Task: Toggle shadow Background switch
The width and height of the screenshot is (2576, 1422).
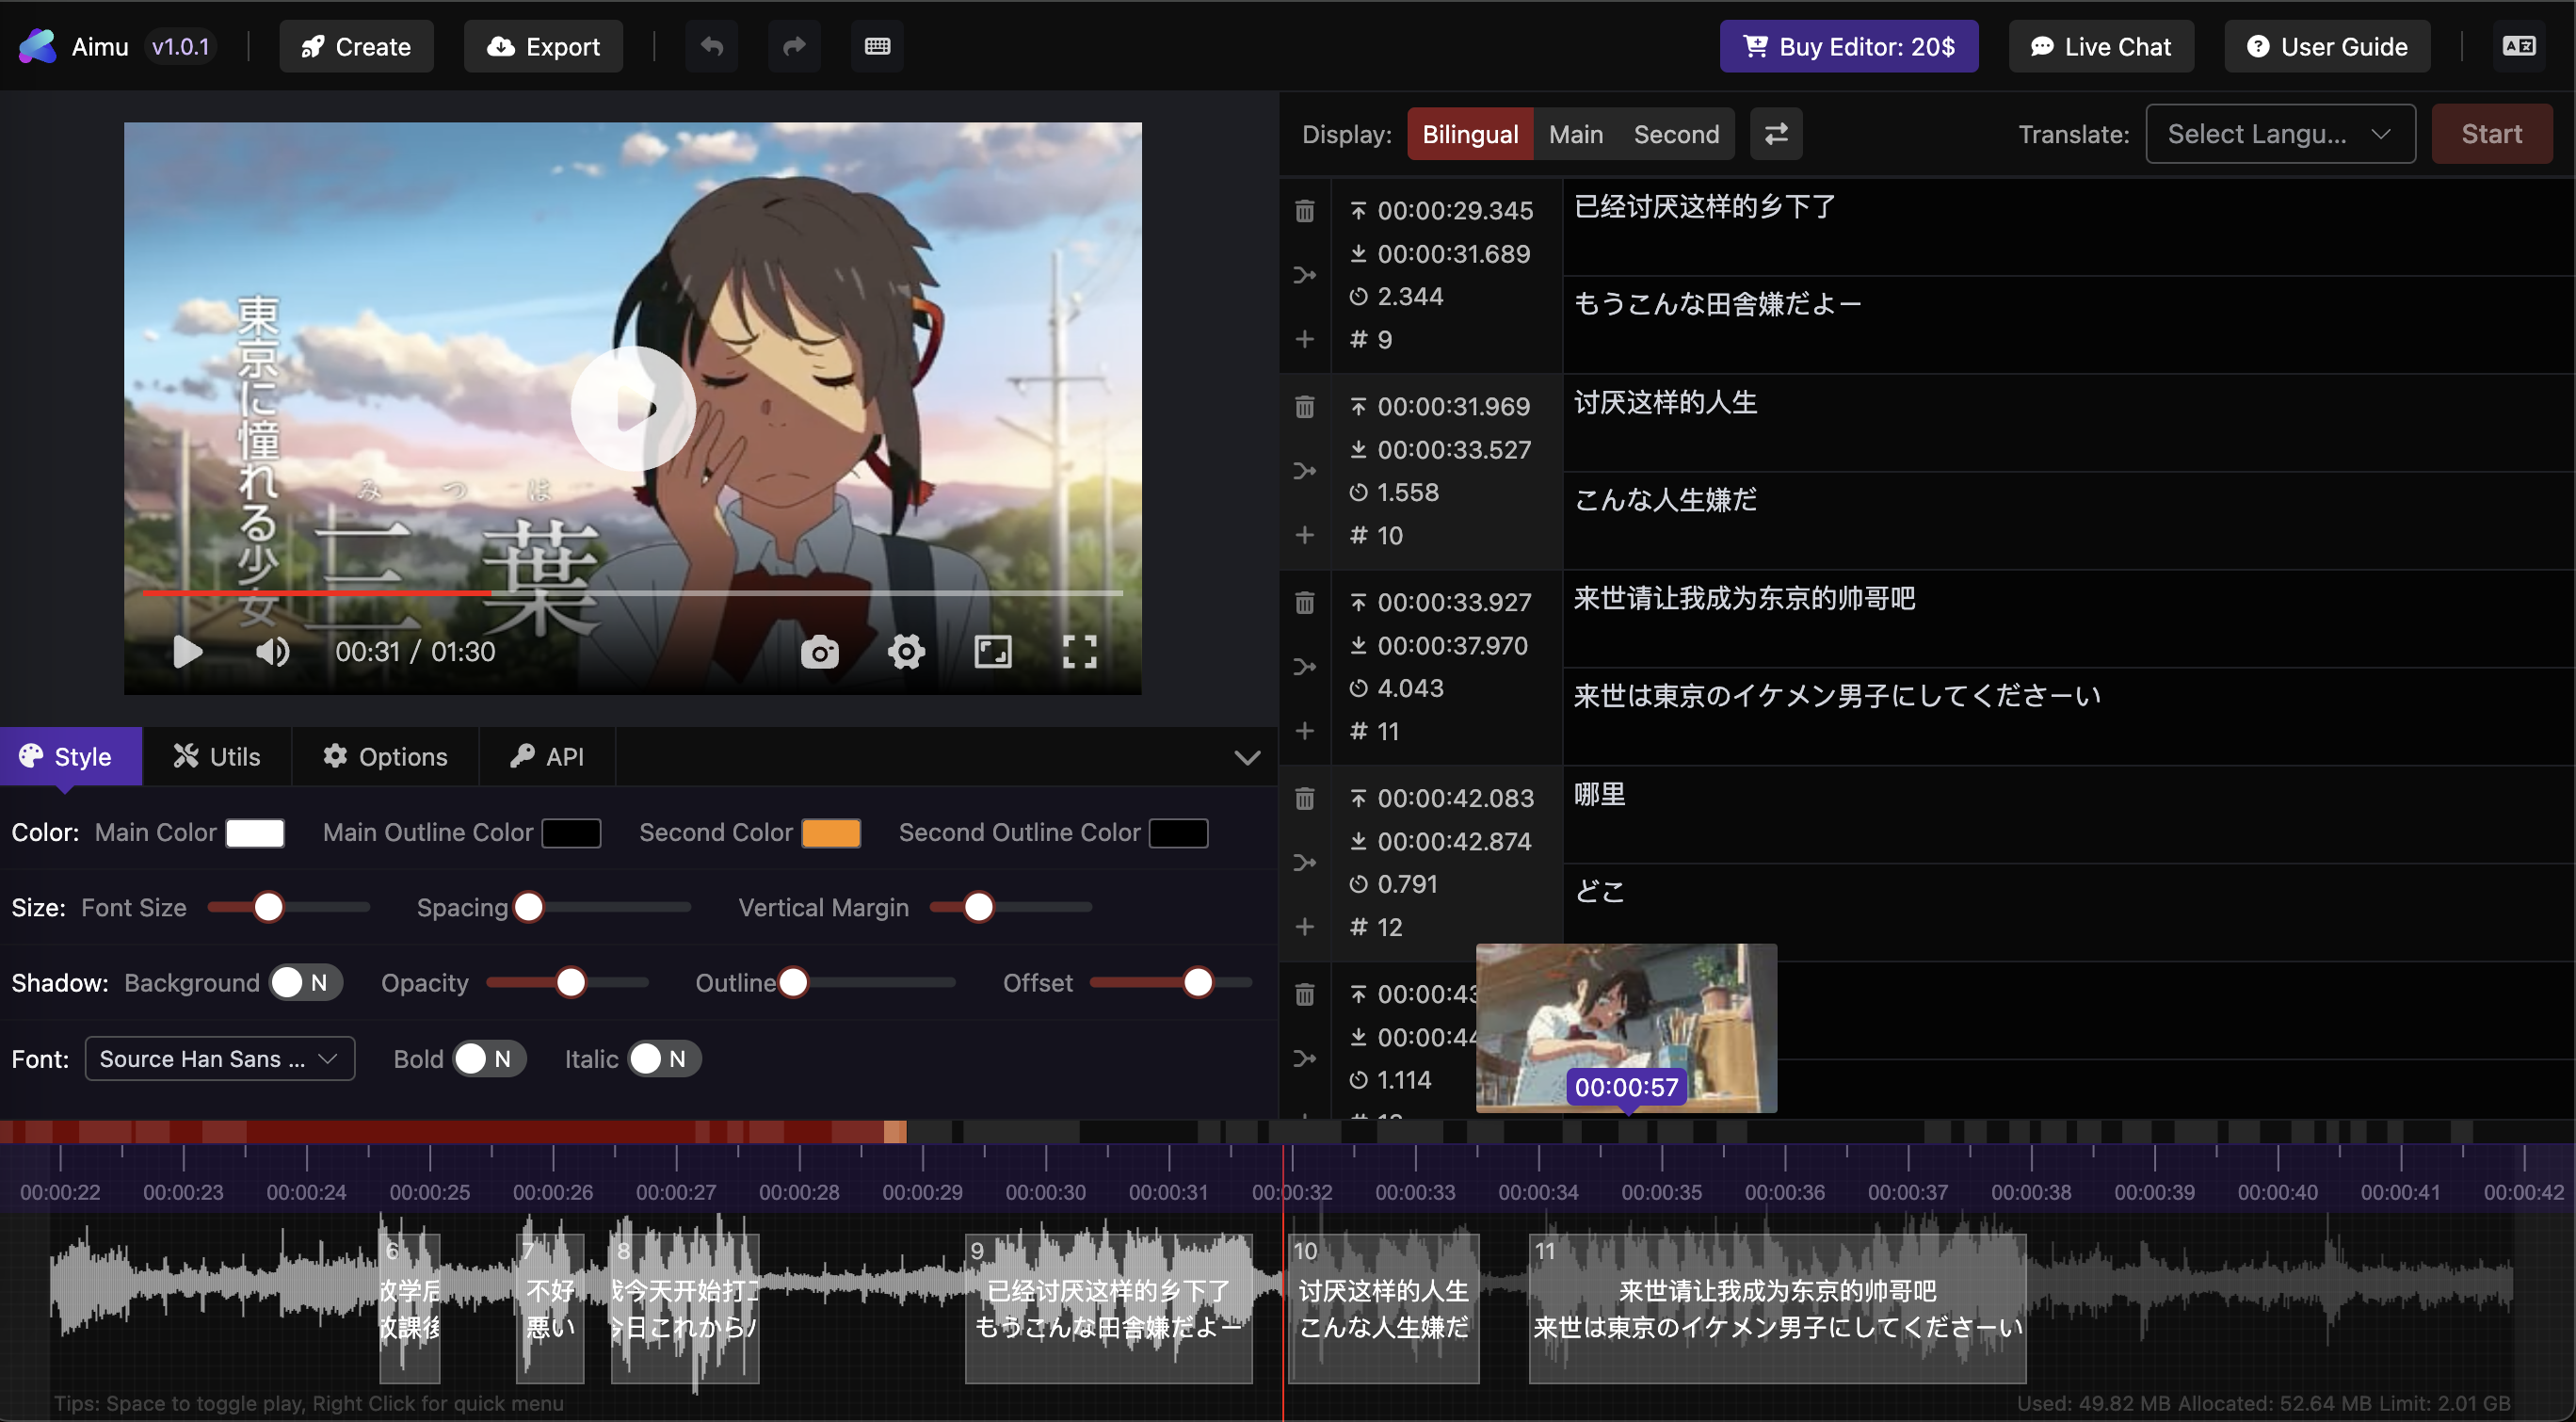Action: (x=305, y=983)
